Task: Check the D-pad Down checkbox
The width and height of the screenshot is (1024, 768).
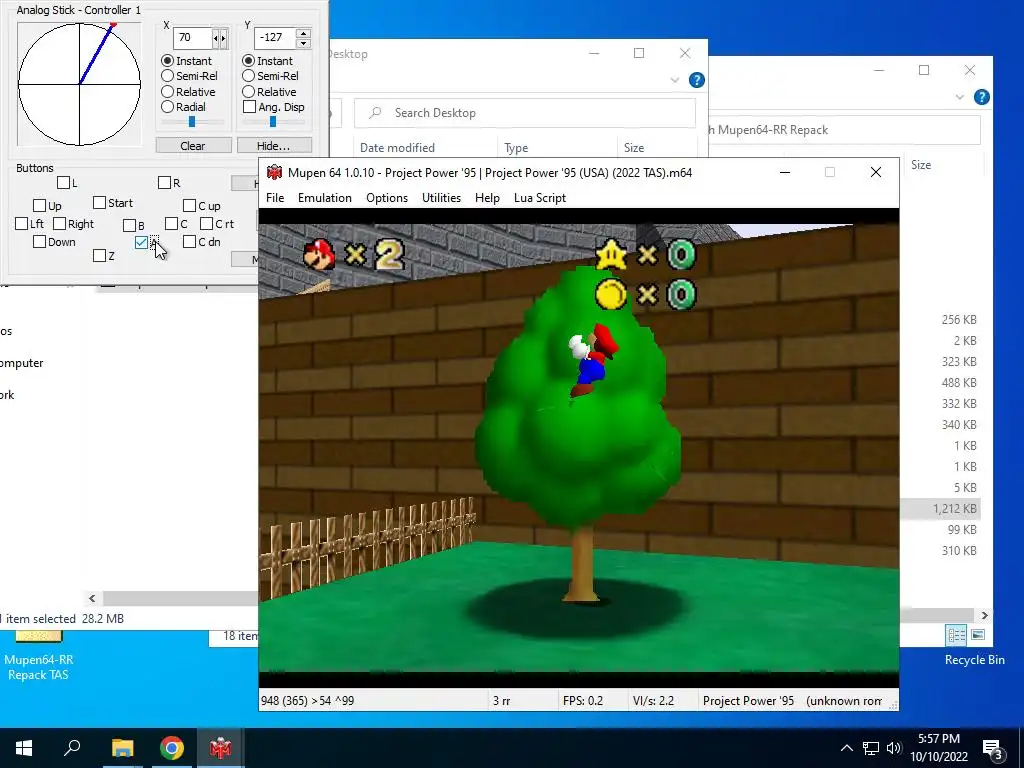Action: [39, 242]
